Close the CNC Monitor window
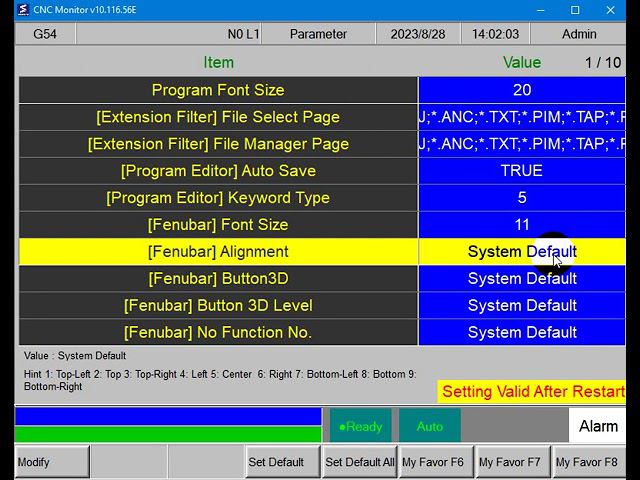The height and width of the screenshot is (480, 640). point(610,10)
